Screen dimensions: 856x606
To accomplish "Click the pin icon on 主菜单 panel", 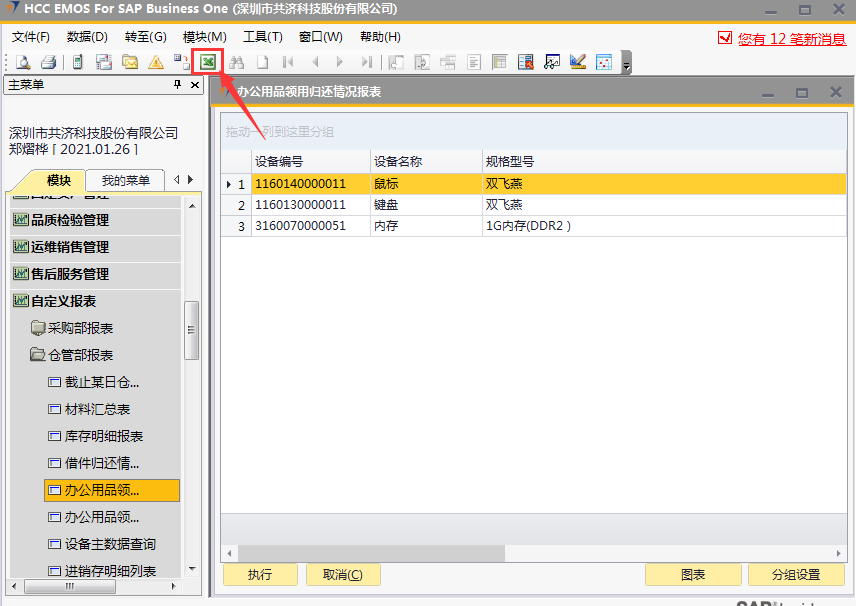I will click(x=178, y=85).
